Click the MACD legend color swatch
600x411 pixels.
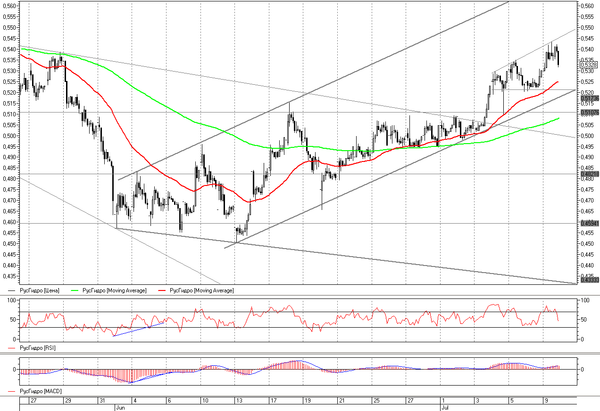coord(12,391)
